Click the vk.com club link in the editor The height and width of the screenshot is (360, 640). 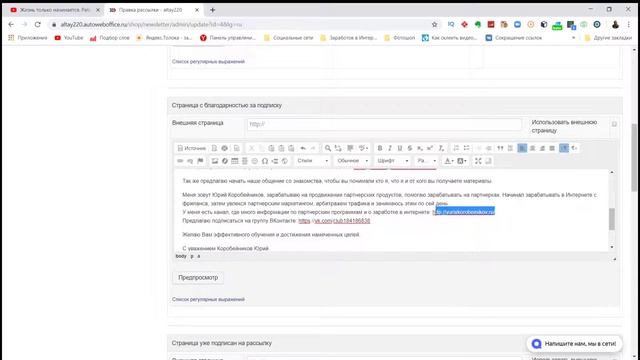point(334,221)
